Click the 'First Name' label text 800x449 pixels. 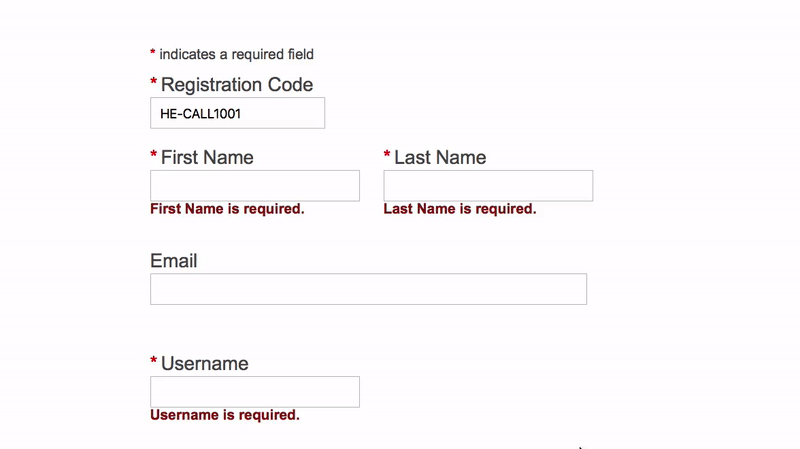[x=207, y=158]
